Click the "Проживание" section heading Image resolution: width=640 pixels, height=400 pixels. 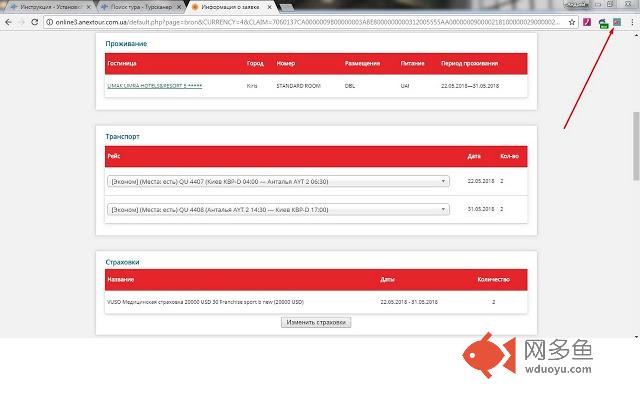click(x=126, y=44)
